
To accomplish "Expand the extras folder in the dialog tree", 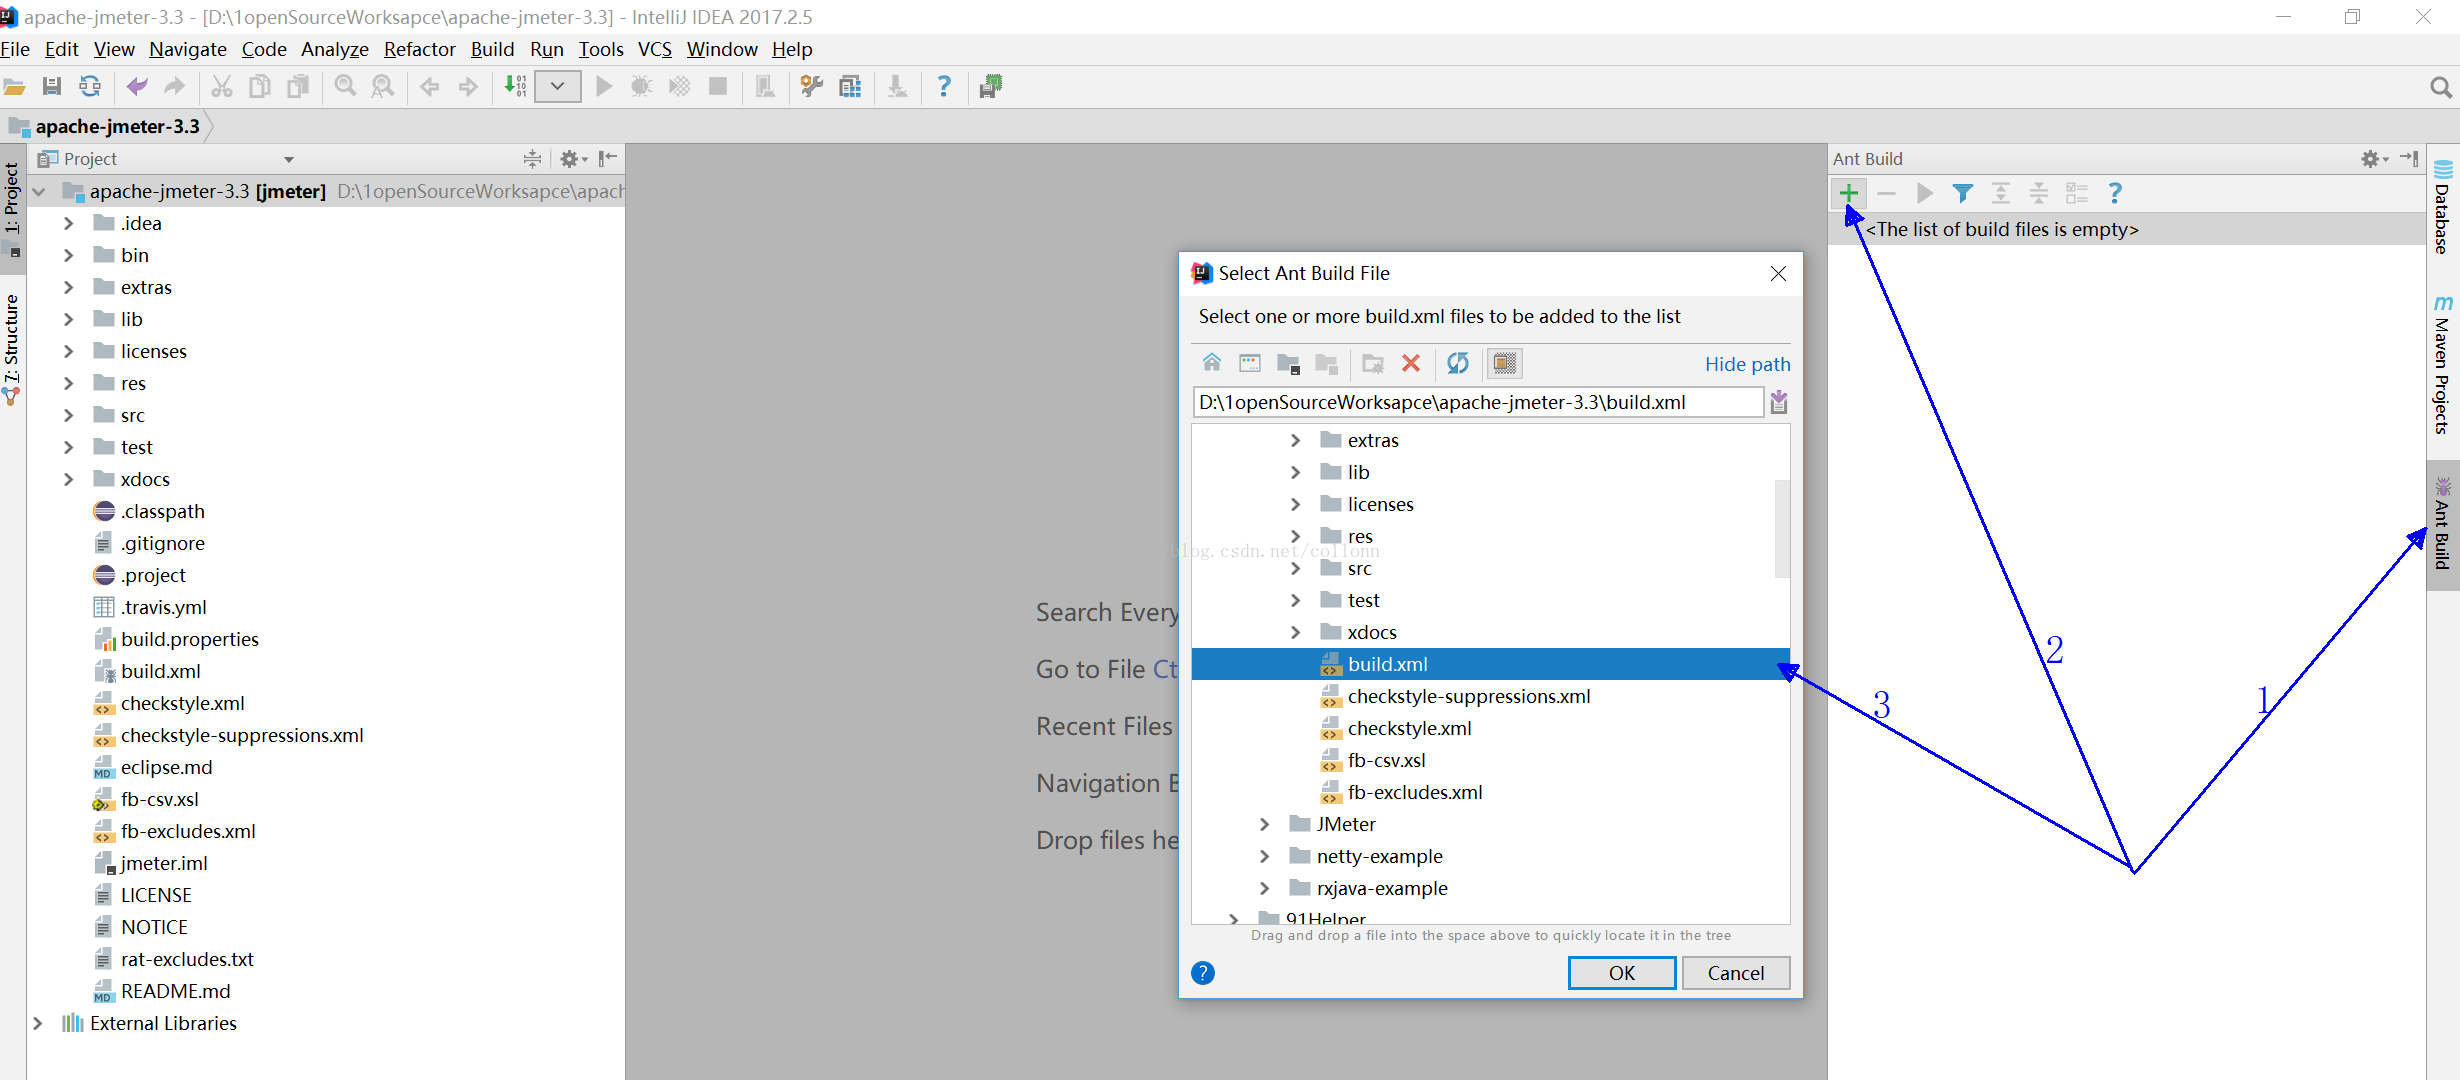I will [x=1295, y=440].
